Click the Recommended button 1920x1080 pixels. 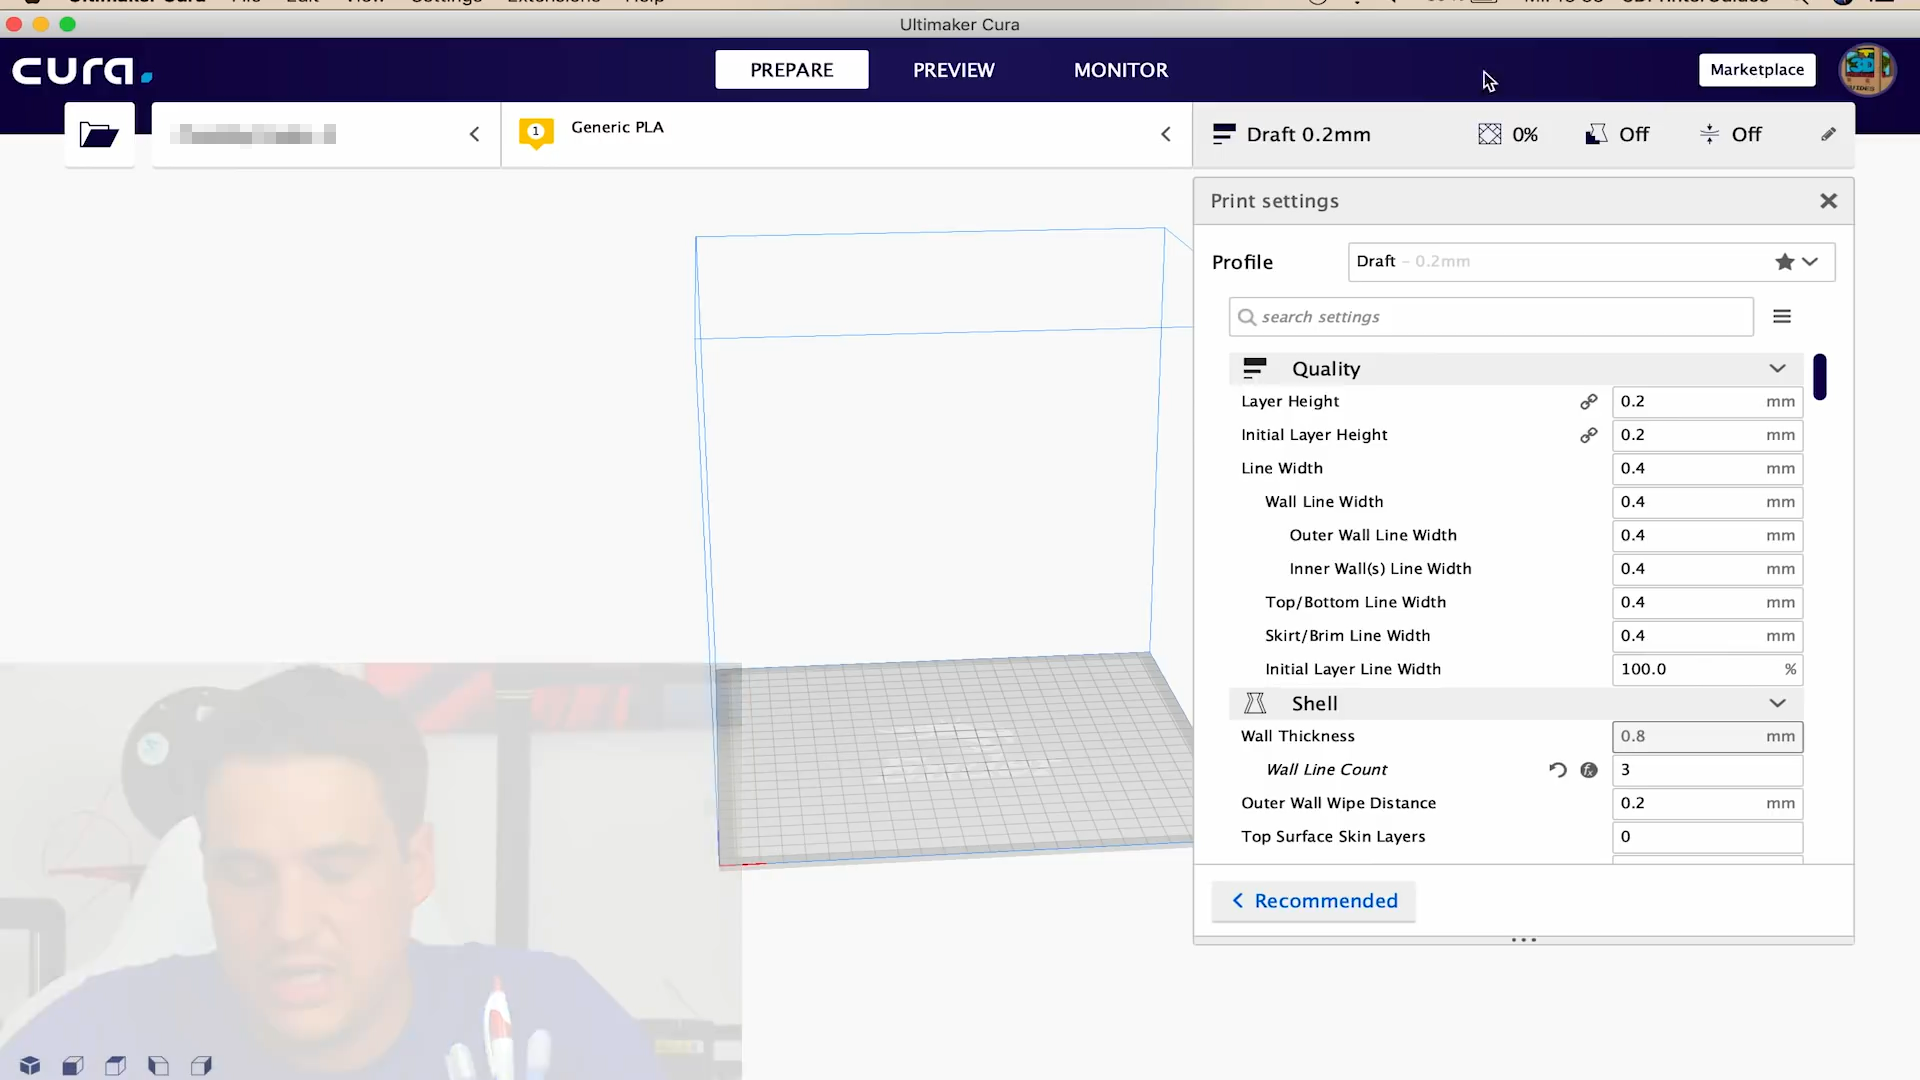pos(1313,901)
